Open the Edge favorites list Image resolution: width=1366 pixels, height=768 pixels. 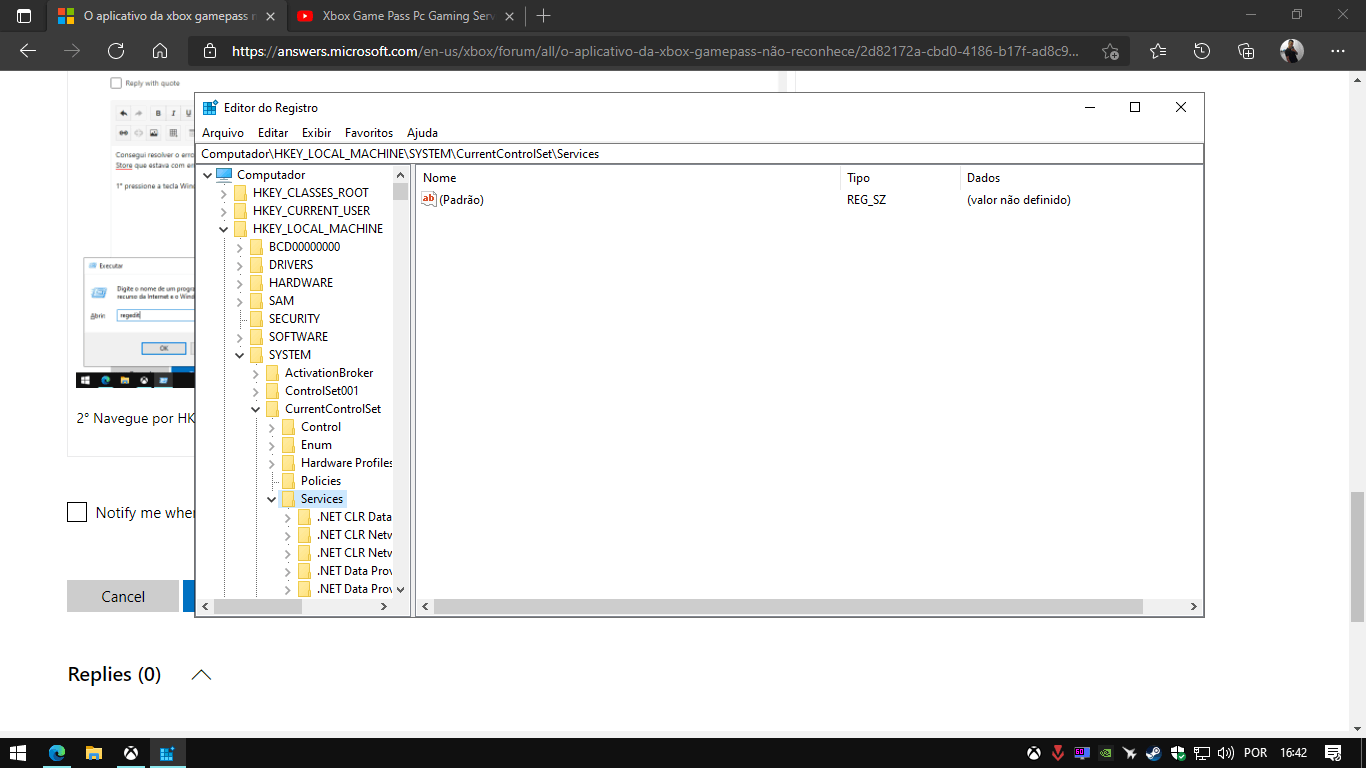[1158, 51]
